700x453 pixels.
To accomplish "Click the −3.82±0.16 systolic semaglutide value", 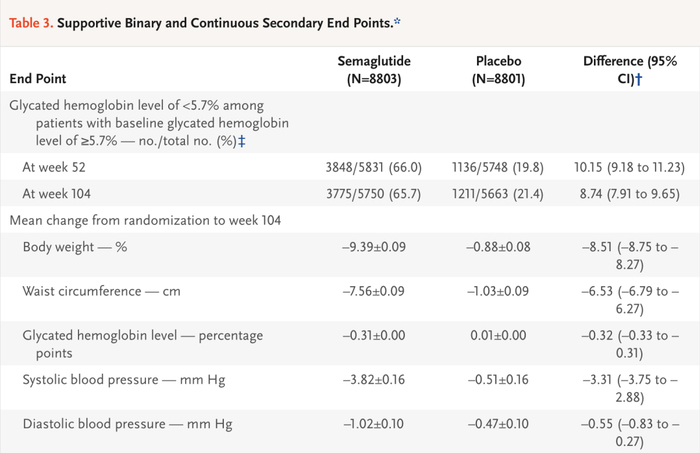I will (x=378, y=383).
